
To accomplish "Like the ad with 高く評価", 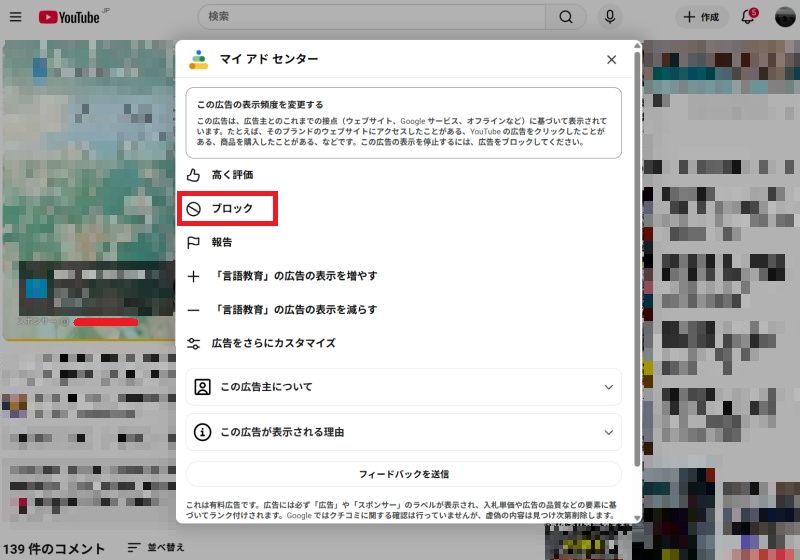I will tap(231, 175).
